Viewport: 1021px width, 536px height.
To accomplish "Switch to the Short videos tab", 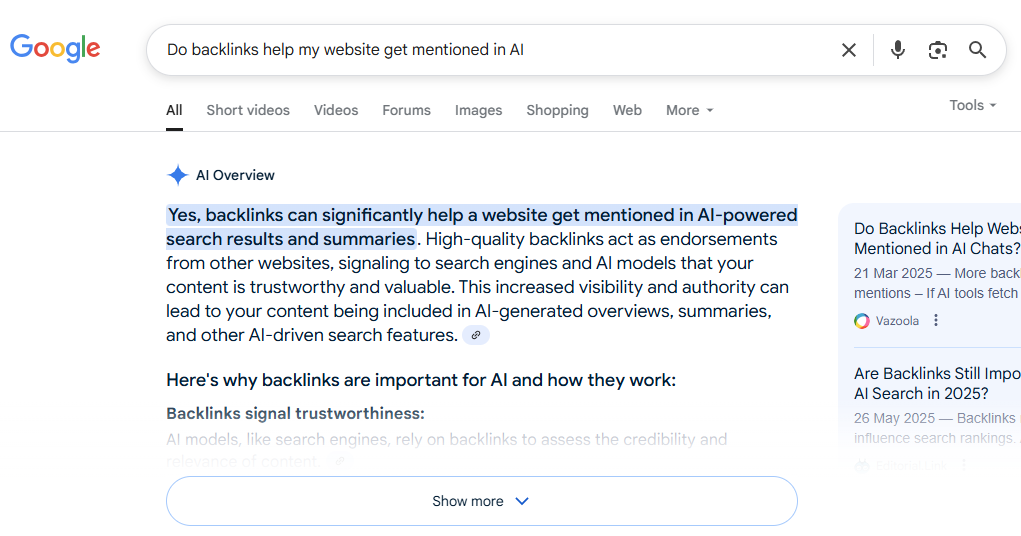I will 248,110.
